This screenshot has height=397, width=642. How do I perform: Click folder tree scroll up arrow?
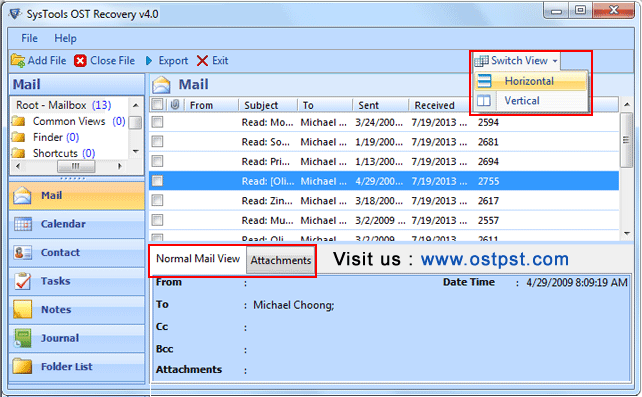coord(136,105)
